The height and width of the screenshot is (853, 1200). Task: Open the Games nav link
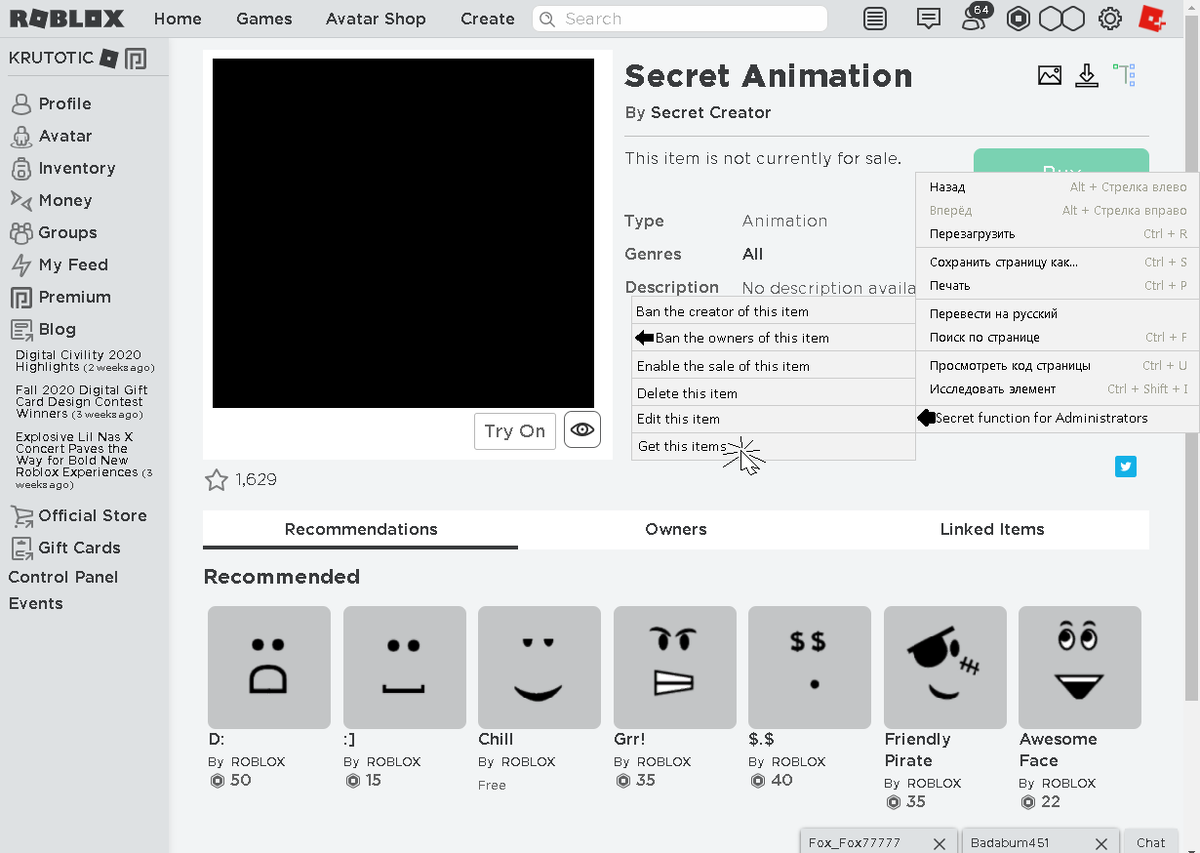264,19
